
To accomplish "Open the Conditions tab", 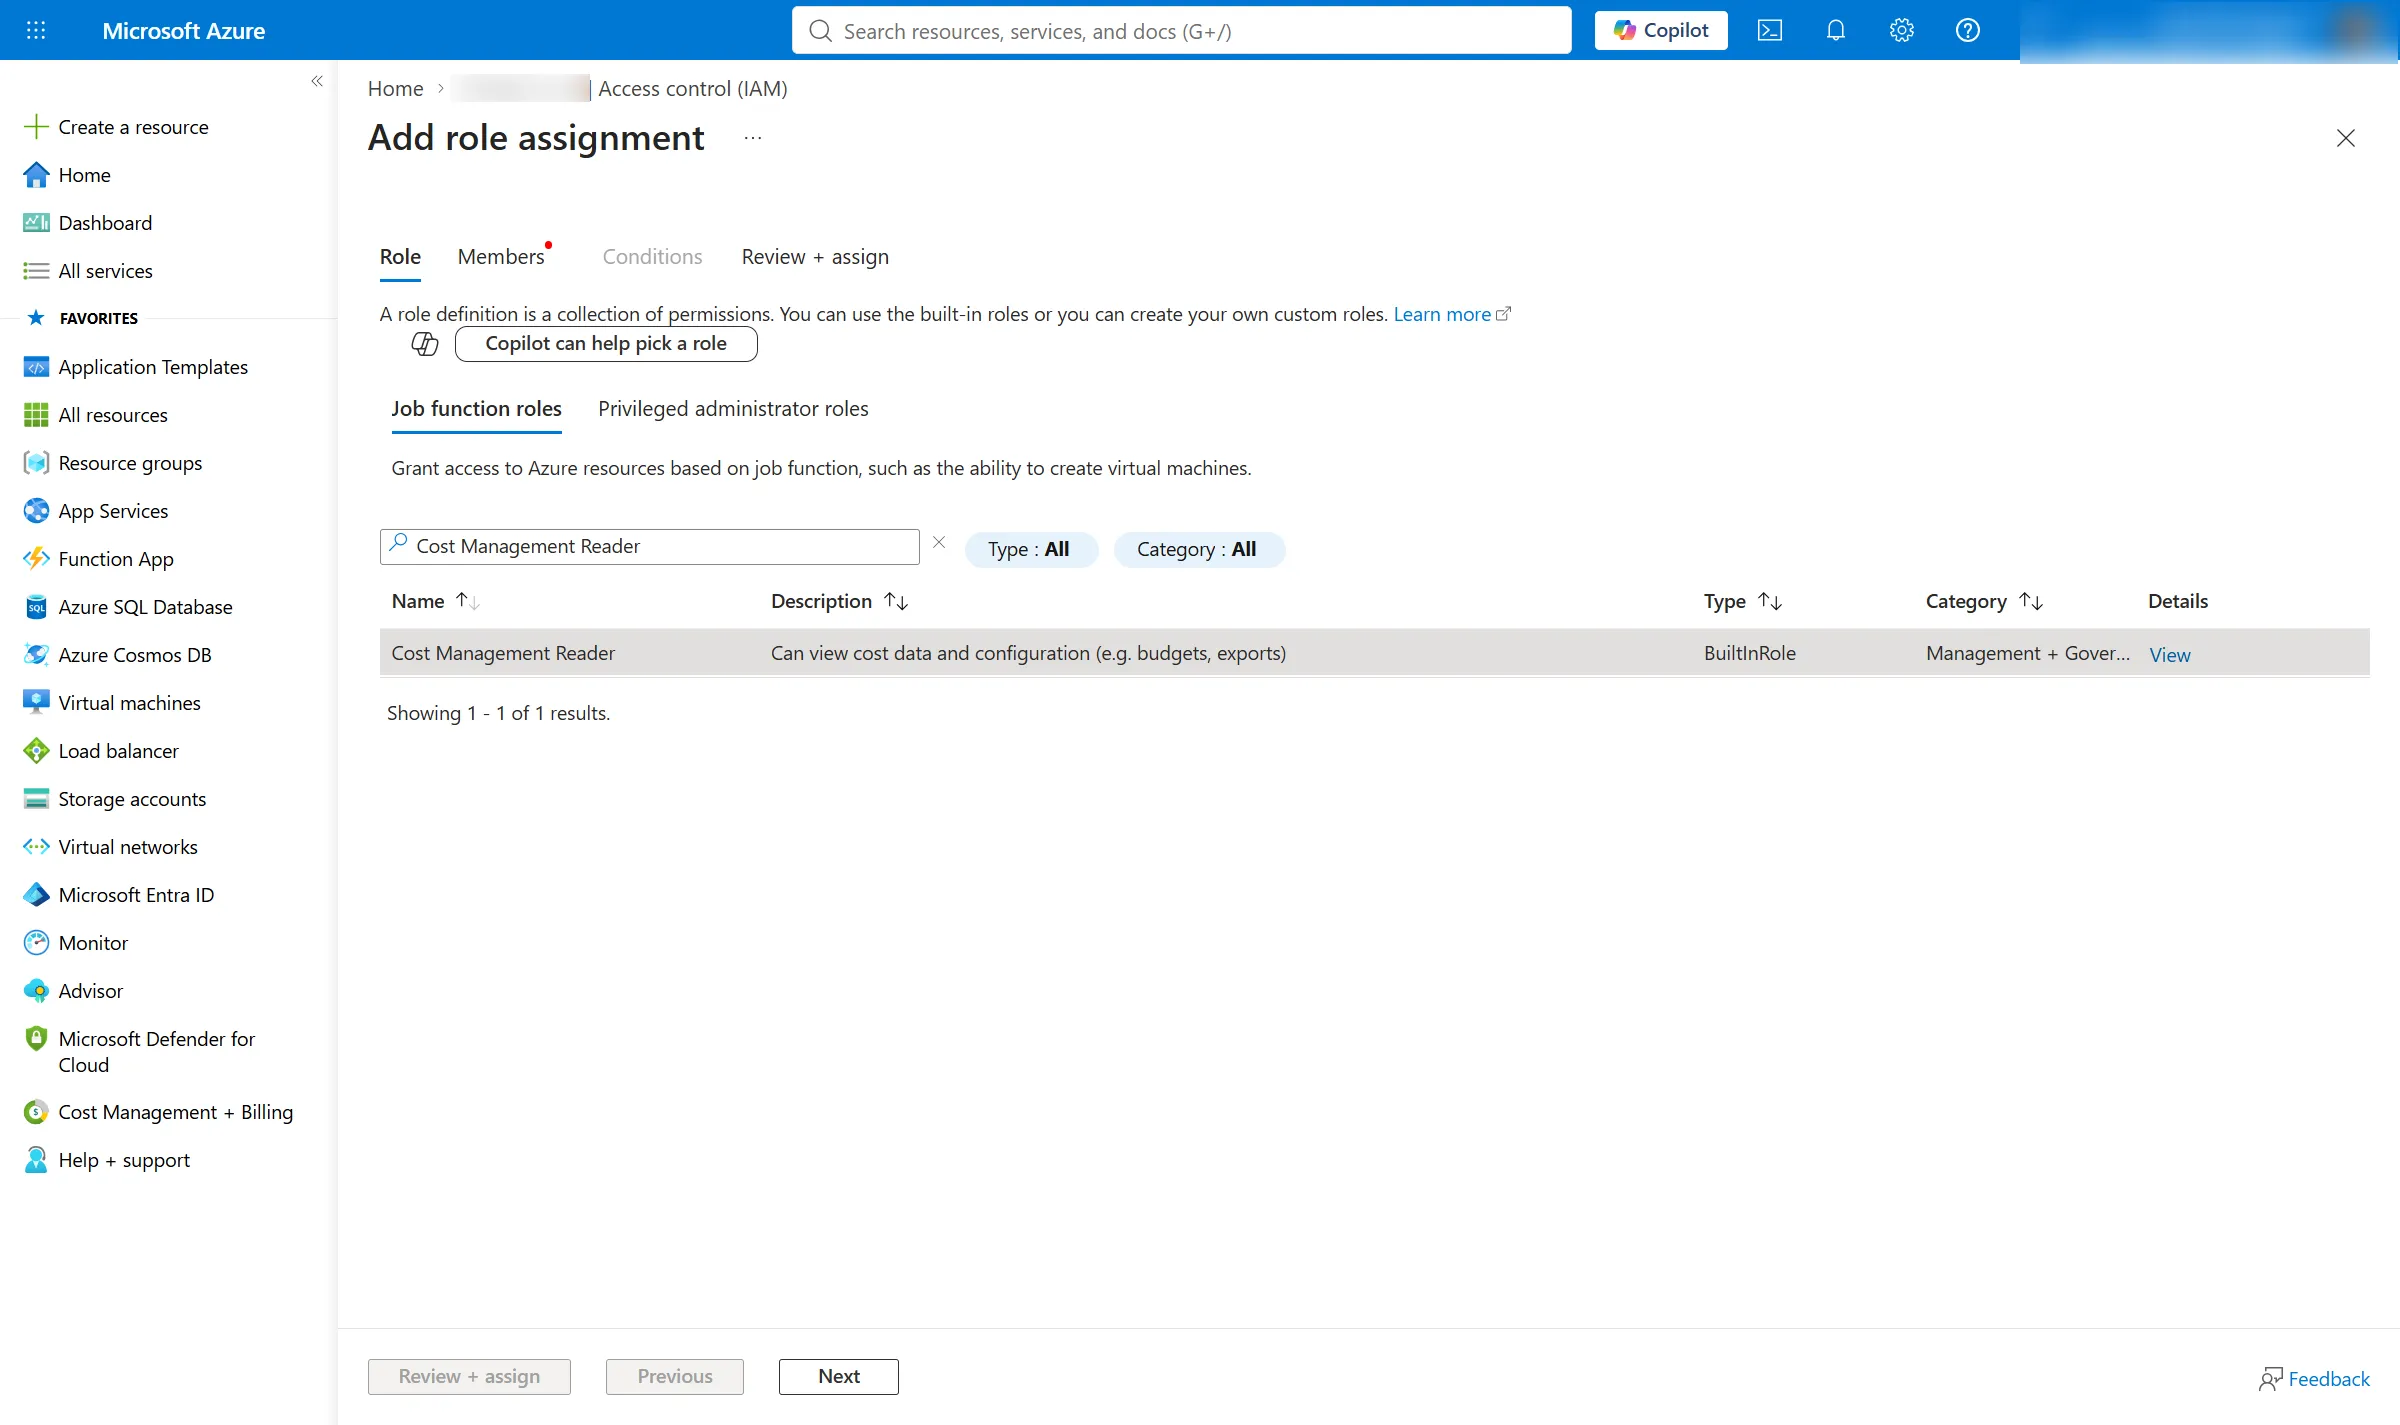I will point(652,257).
